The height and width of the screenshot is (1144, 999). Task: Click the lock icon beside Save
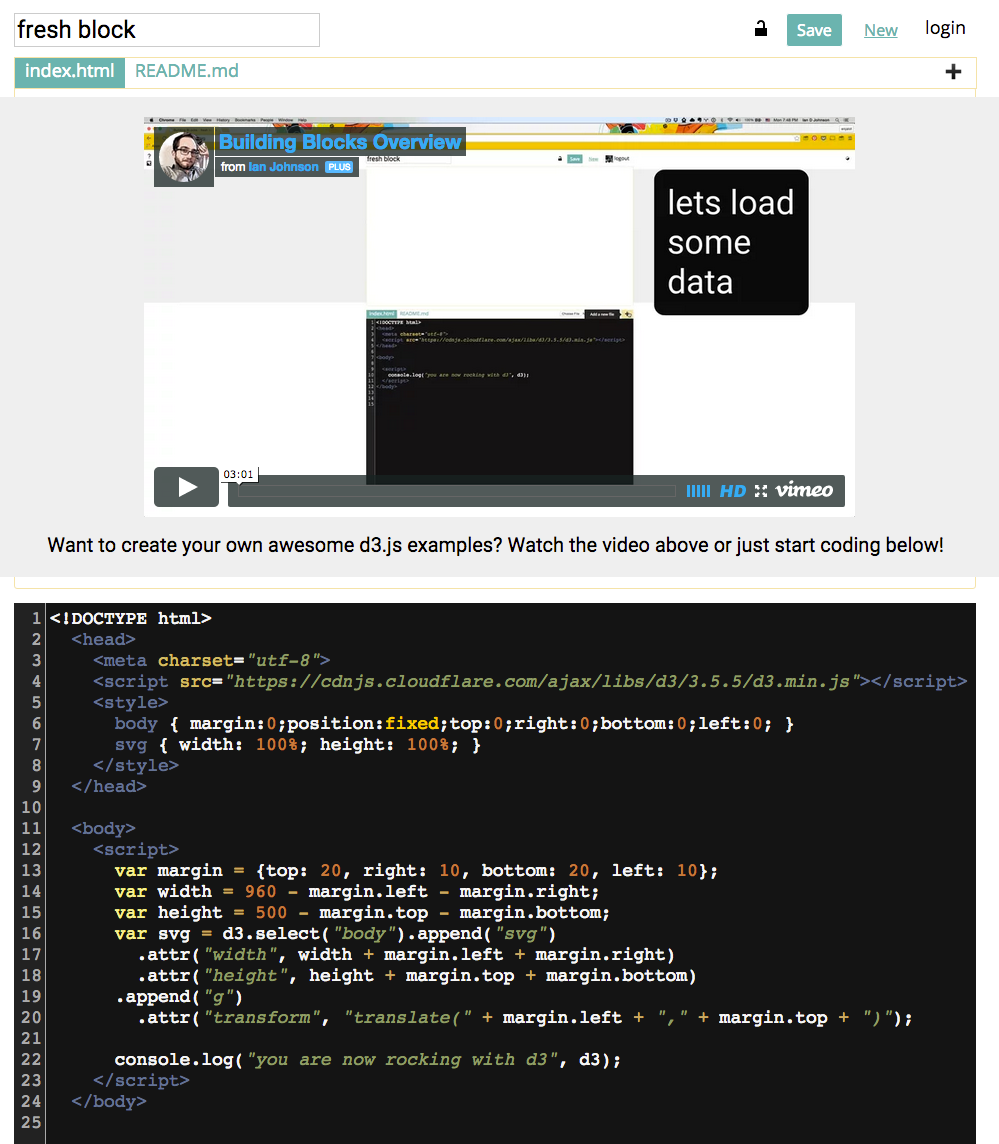760,29
